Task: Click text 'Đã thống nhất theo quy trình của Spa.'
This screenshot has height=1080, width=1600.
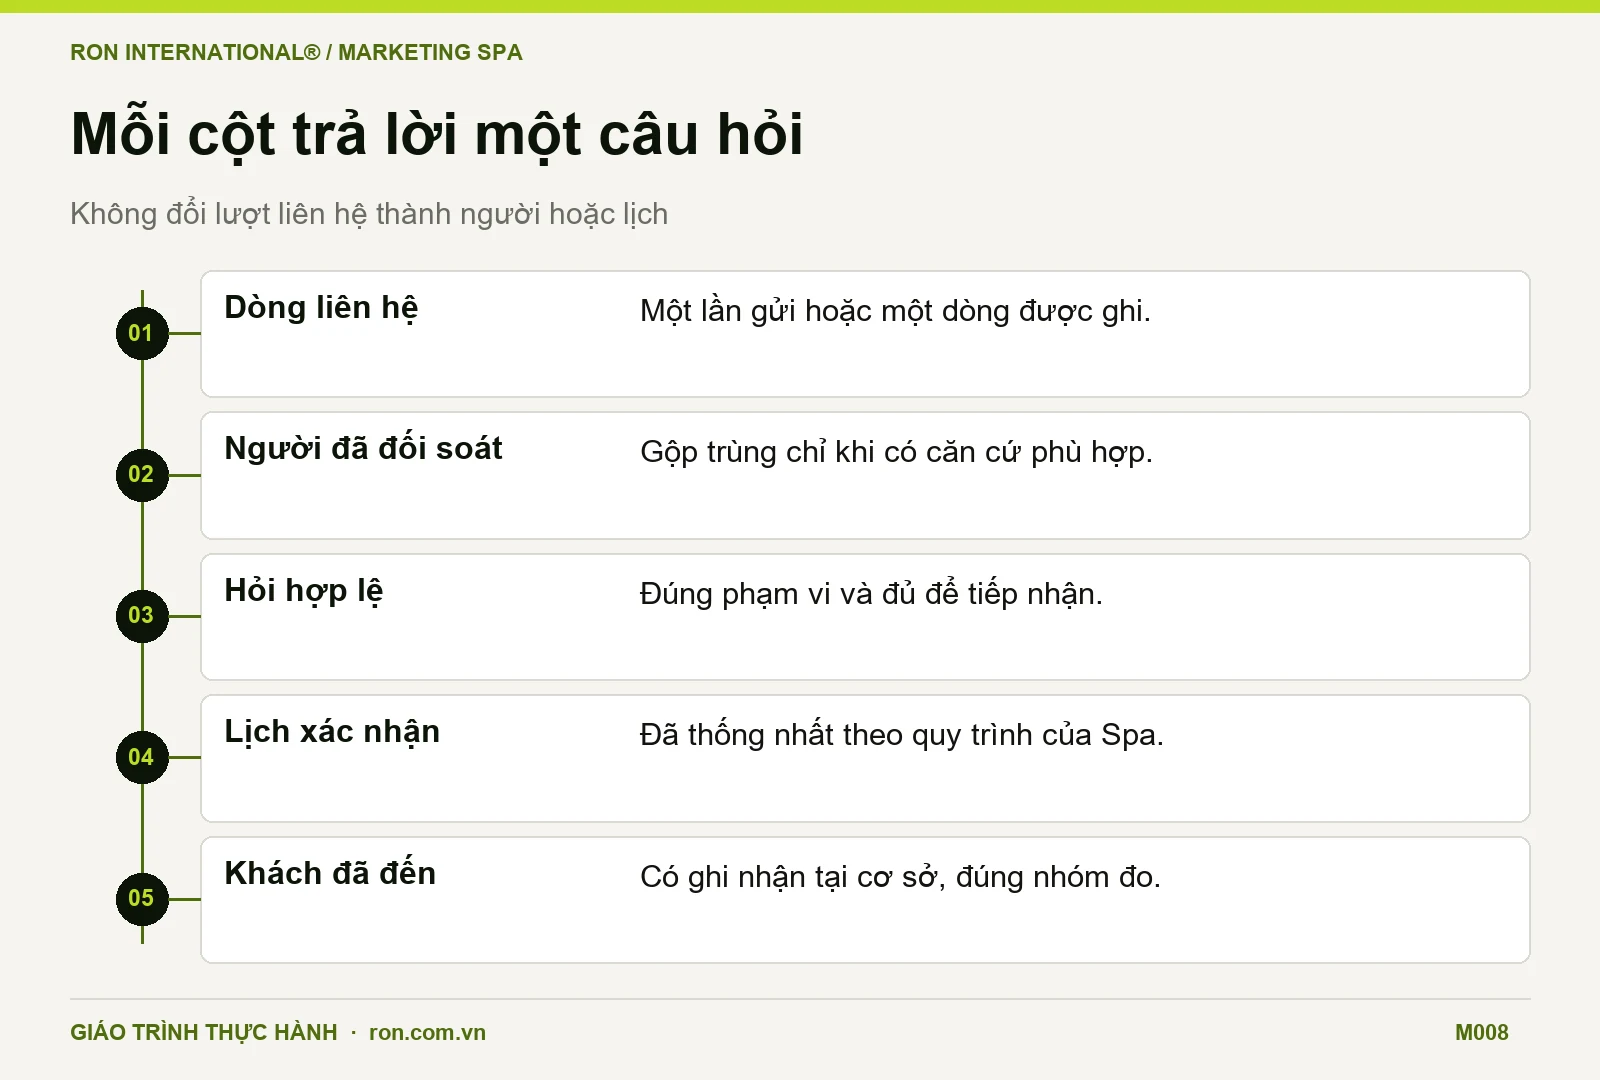Action: click(902, 735)
